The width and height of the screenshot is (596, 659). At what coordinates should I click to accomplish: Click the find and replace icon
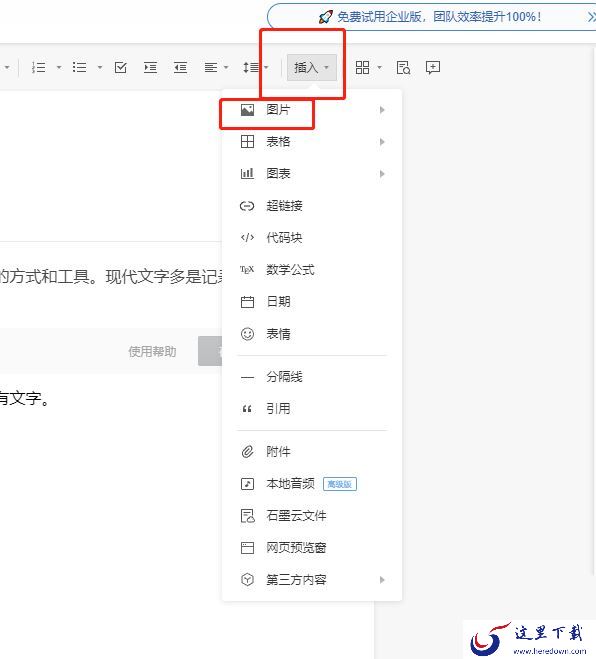(403, 67)
